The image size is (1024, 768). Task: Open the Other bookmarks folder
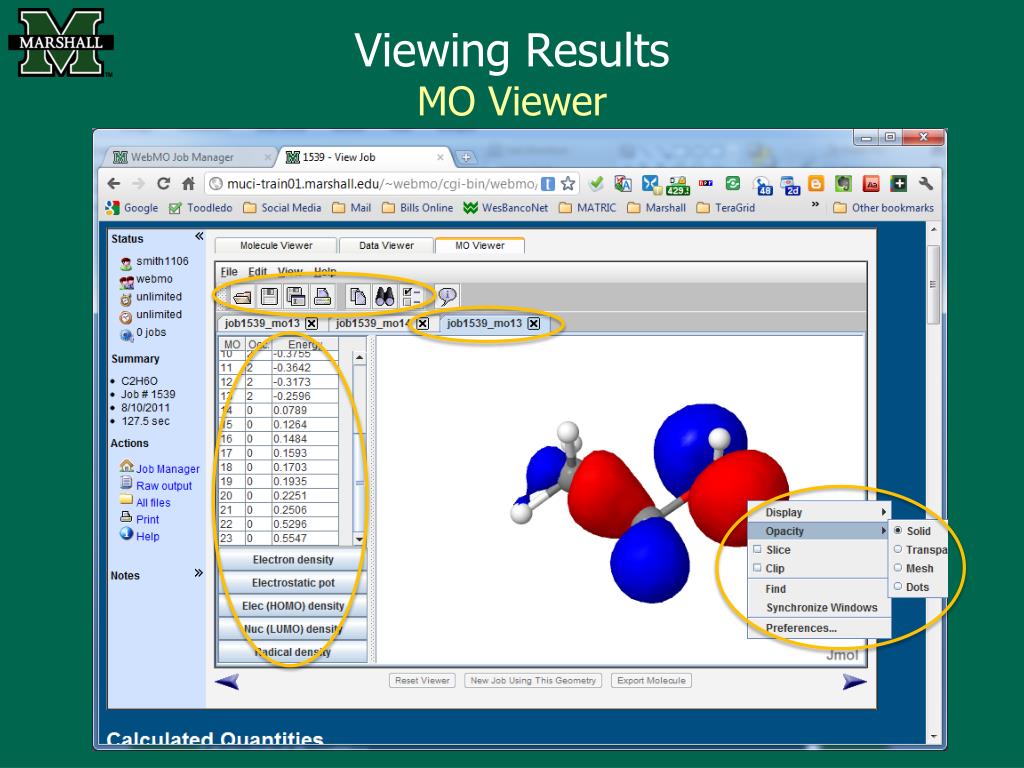pos(884,208)
